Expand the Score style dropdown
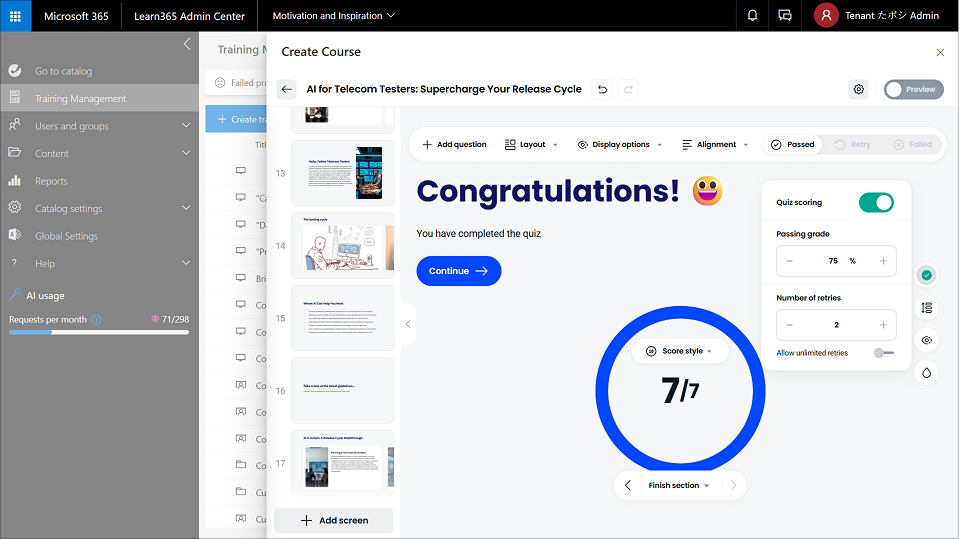This screenshot has height=539, width=959. click(680, 351)
